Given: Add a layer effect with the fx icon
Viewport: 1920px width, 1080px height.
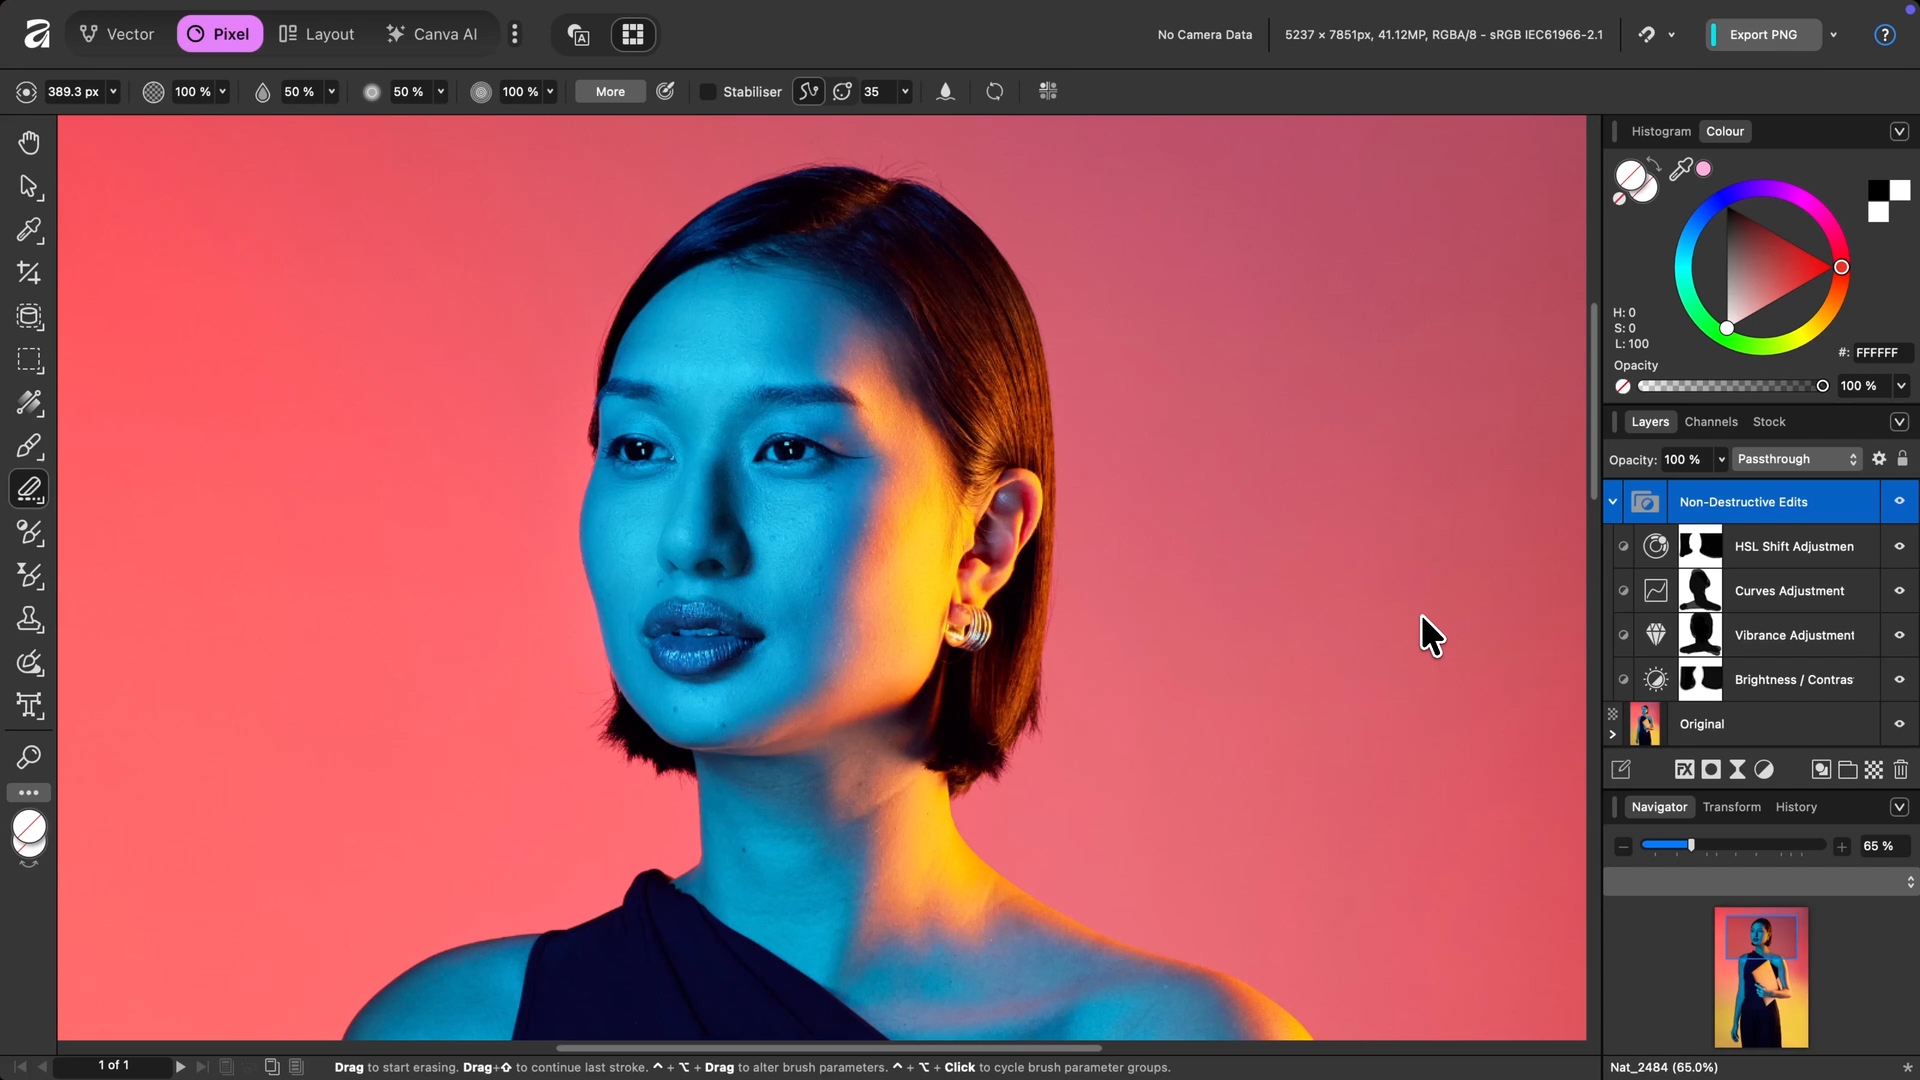Looking at the screenshot, I should pyautogui.click(x=1685, y=769).
